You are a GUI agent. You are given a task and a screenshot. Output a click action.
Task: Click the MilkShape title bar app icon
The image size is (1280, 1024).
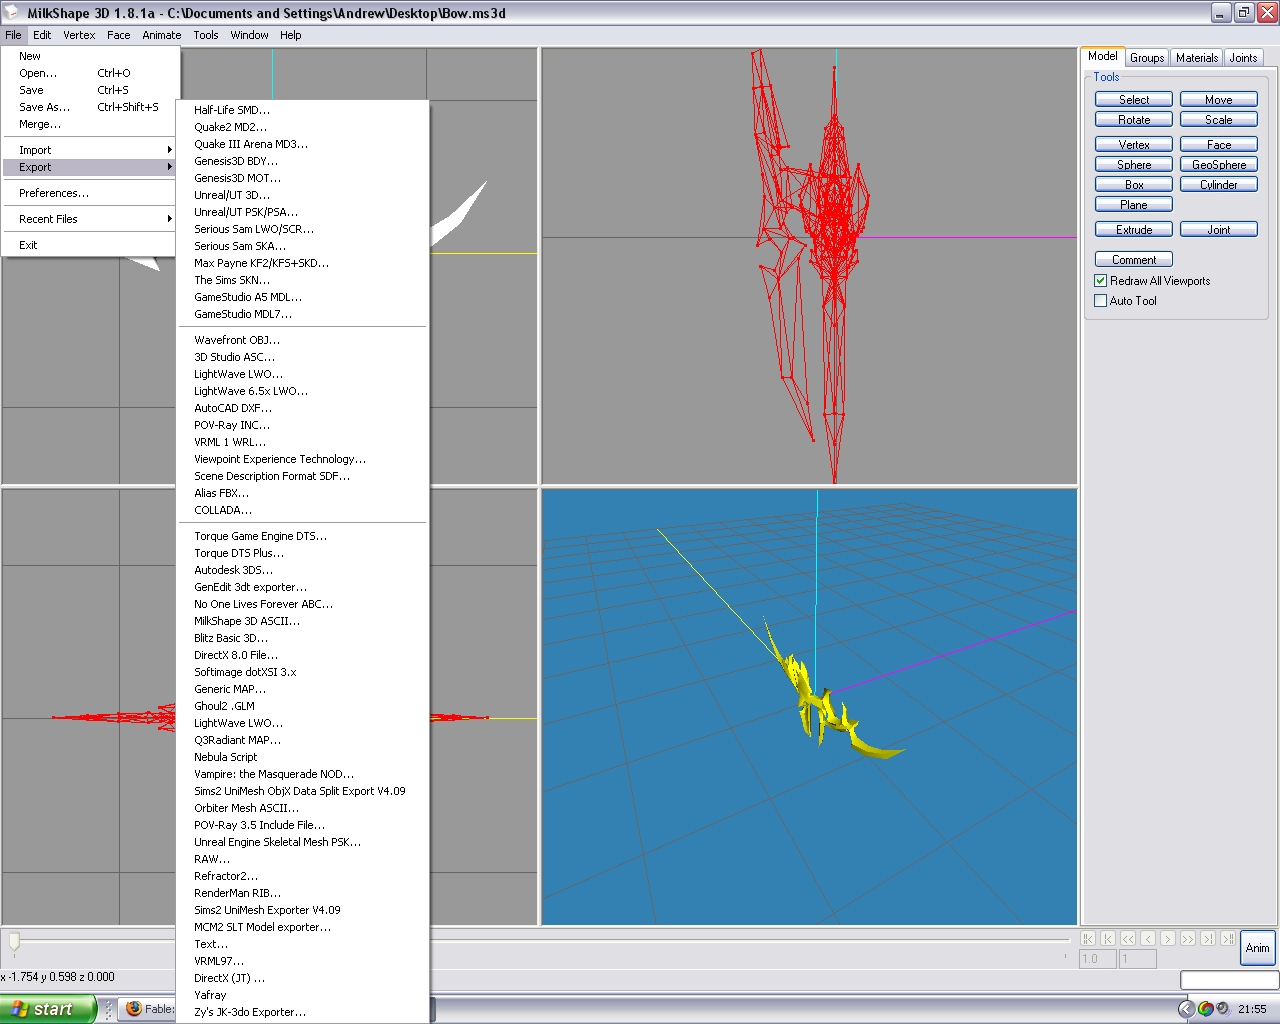coord(12,13)
